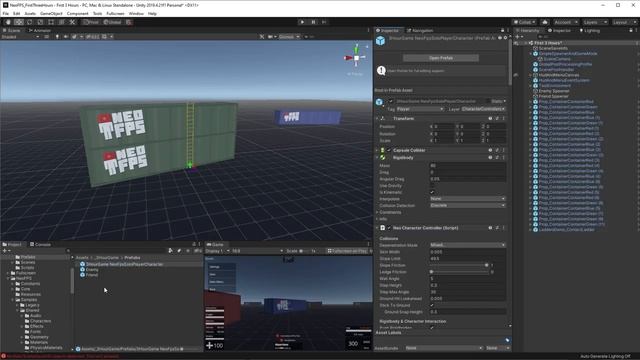Adjust the Game view Scale slider
The image size is (640, 360).
[x=305, y=251]
